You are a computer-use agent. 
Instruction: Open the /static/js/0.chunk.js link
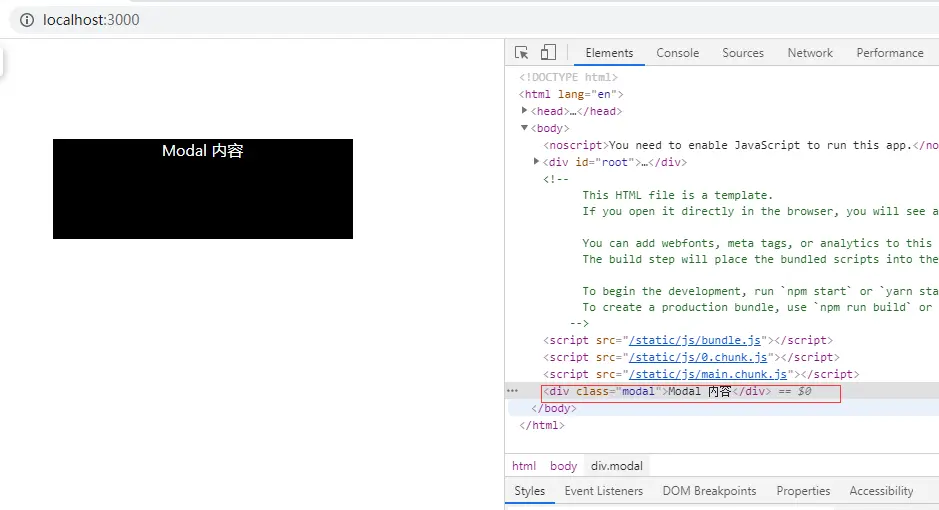[x=698, y=357]
